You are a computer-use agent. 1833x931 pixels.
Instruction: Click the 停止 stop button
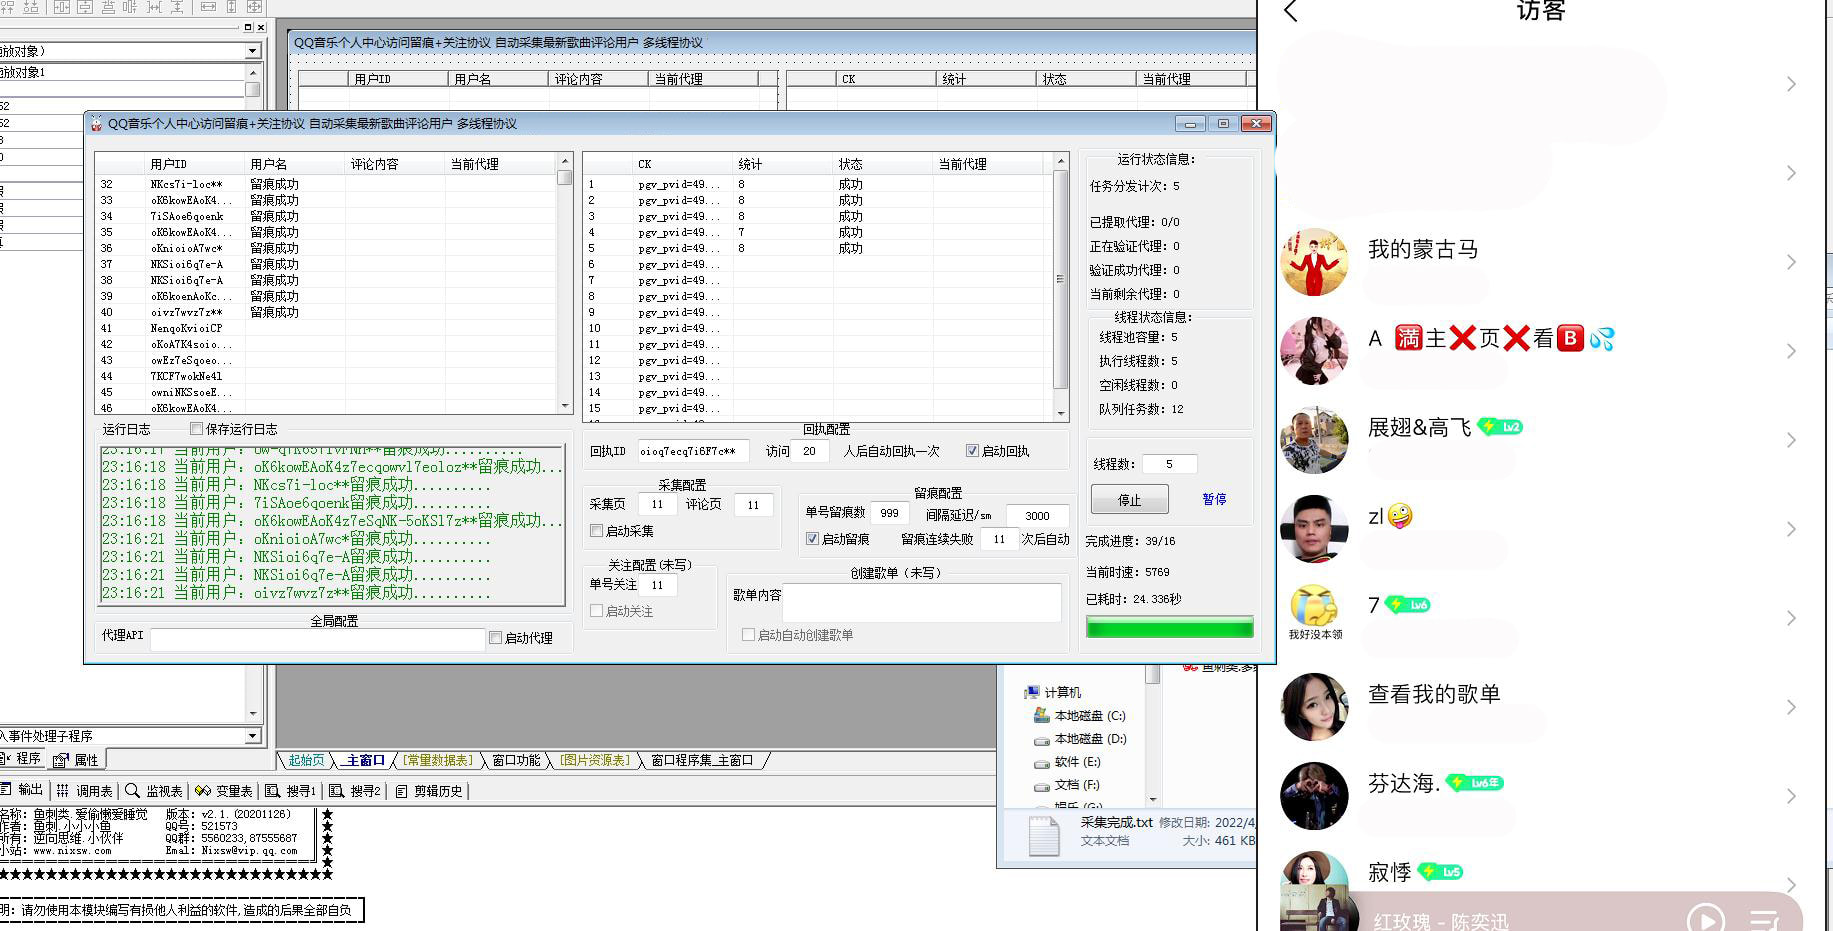(1129, 499)
